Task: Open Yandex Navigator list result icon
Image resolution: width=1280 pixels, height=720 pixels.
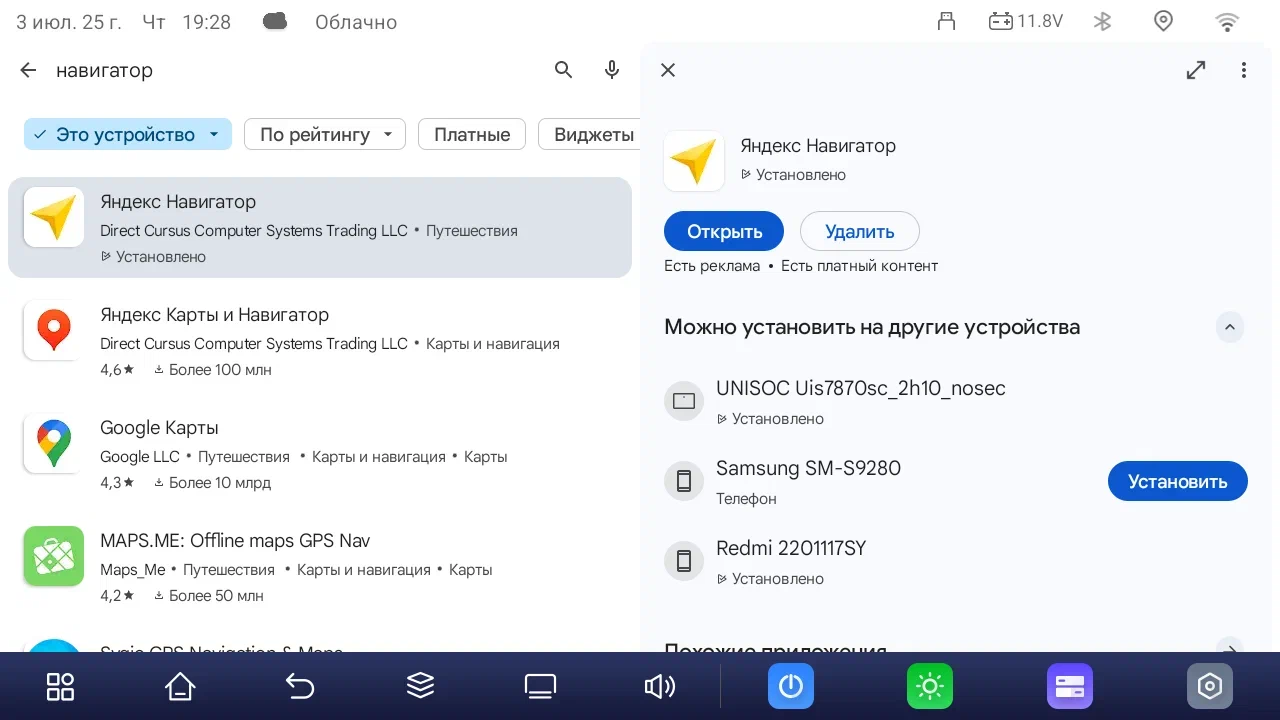Action: point(53,217)
